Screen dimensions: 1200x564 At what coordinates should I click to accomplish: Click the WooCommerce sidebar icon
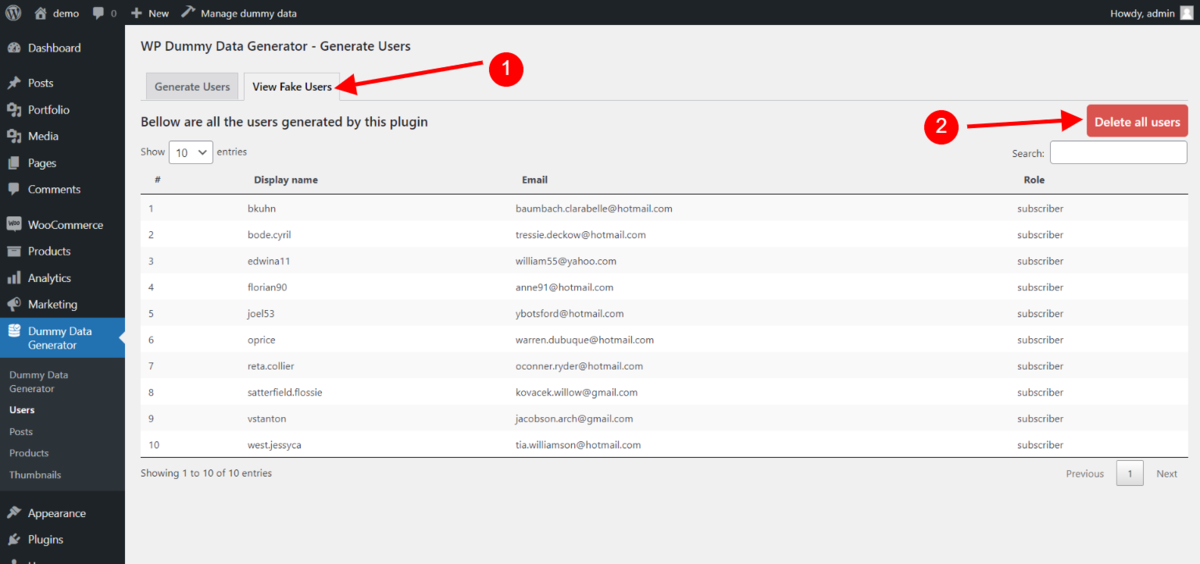(x=14, y=225)
